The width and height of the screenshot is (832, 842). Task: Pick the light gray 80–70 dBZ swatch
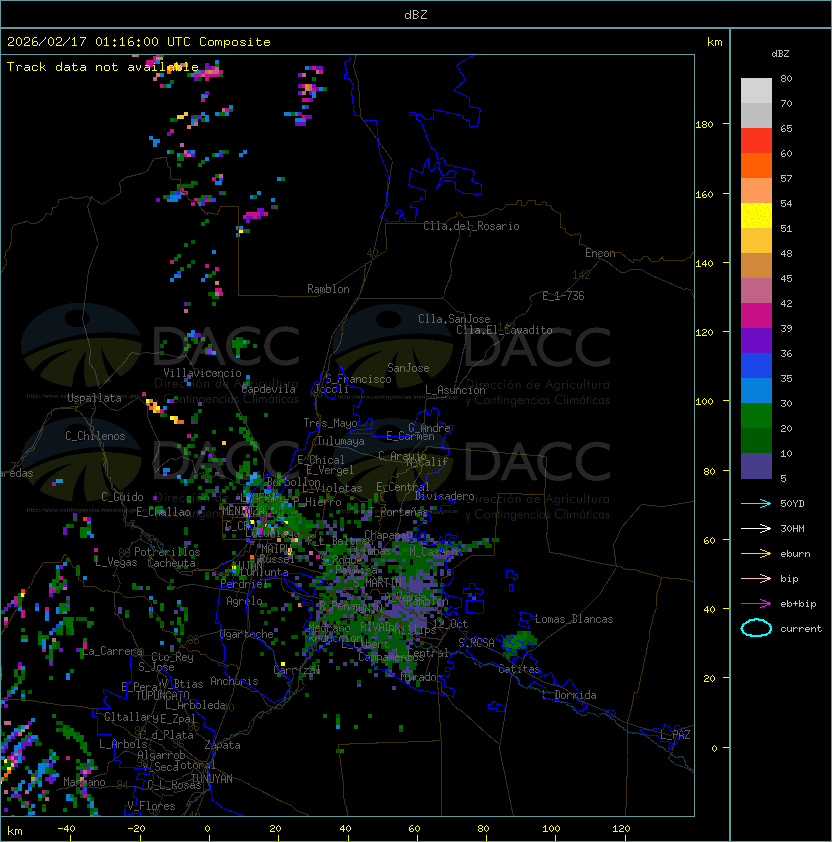pos(756,91)
